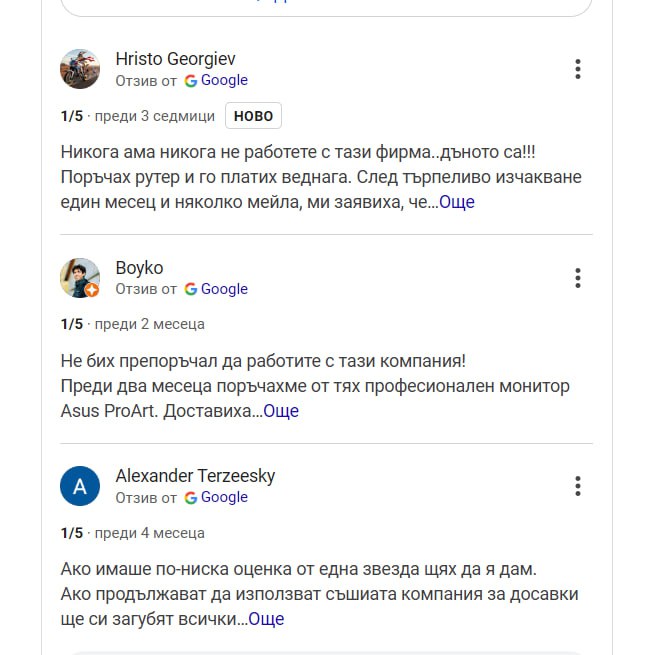Open Google link under Hristo Georgiev

[224, 81]
